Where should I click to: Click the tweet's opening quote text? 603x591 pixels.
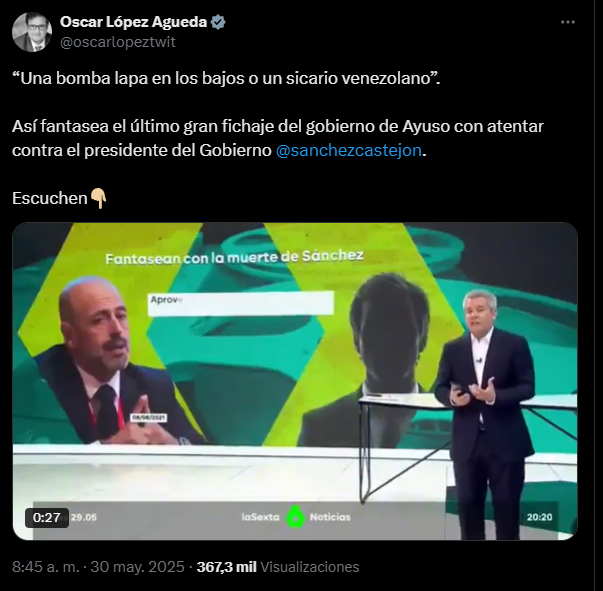pyautogui.click(x=226, y=78)
